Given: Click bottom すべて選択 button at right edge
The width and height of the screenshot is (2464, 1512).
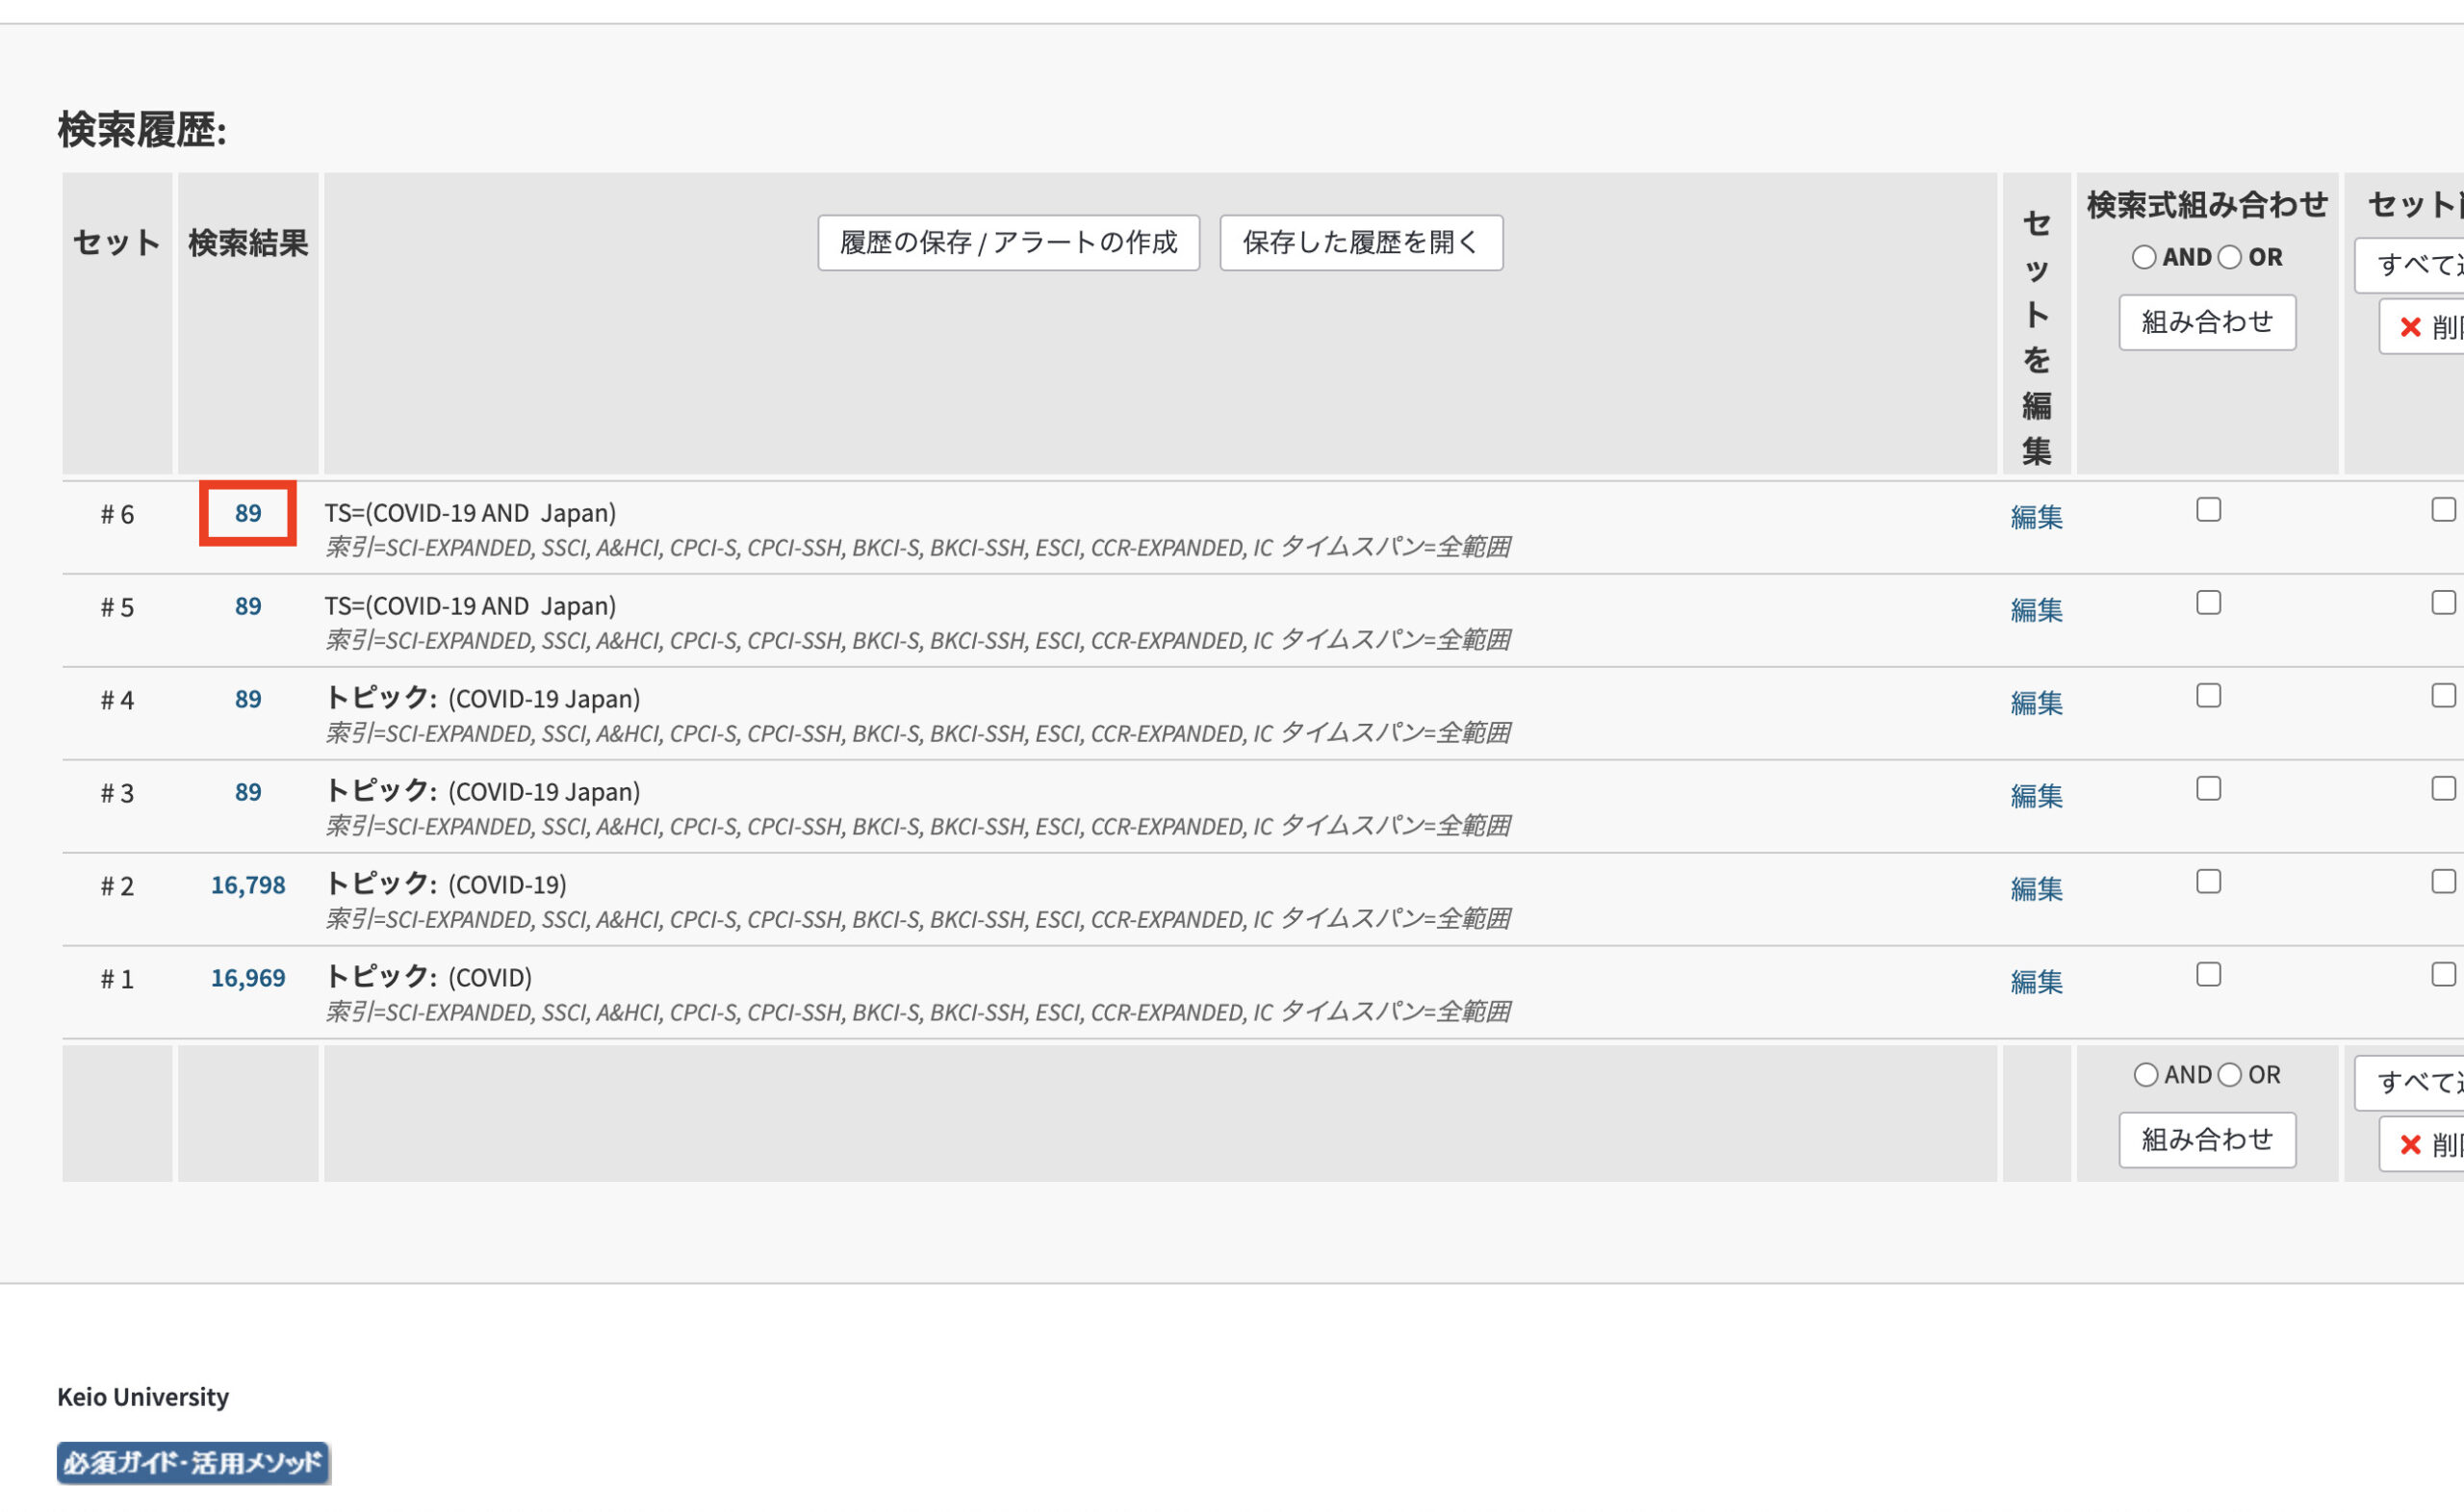Looking at the screenshot, I should 2410,1083.
